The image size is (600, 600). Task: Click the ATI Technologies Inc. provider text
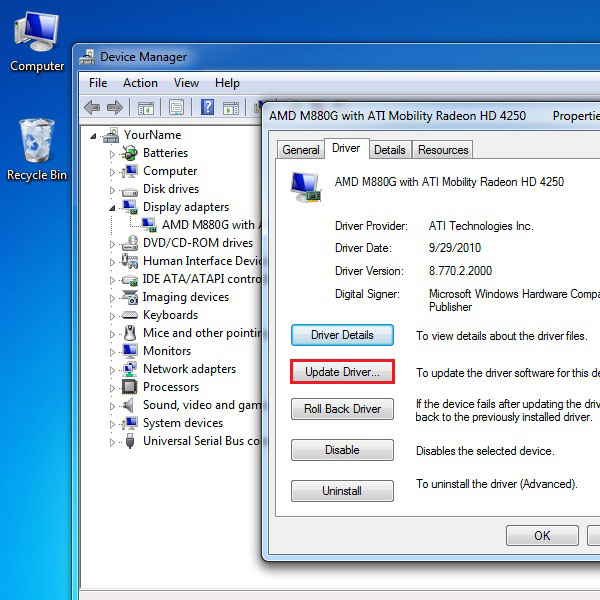(x=481, y=226)
